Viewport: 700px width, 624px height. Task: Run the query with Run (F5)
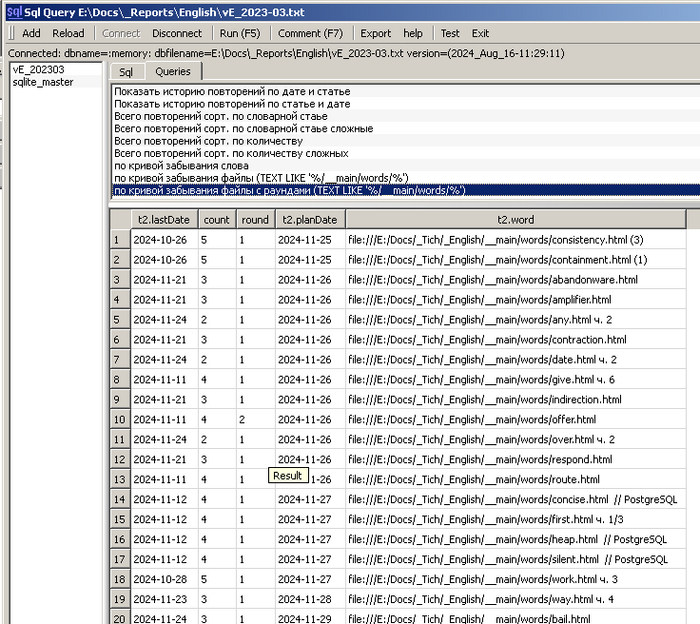tap(240, 33)
